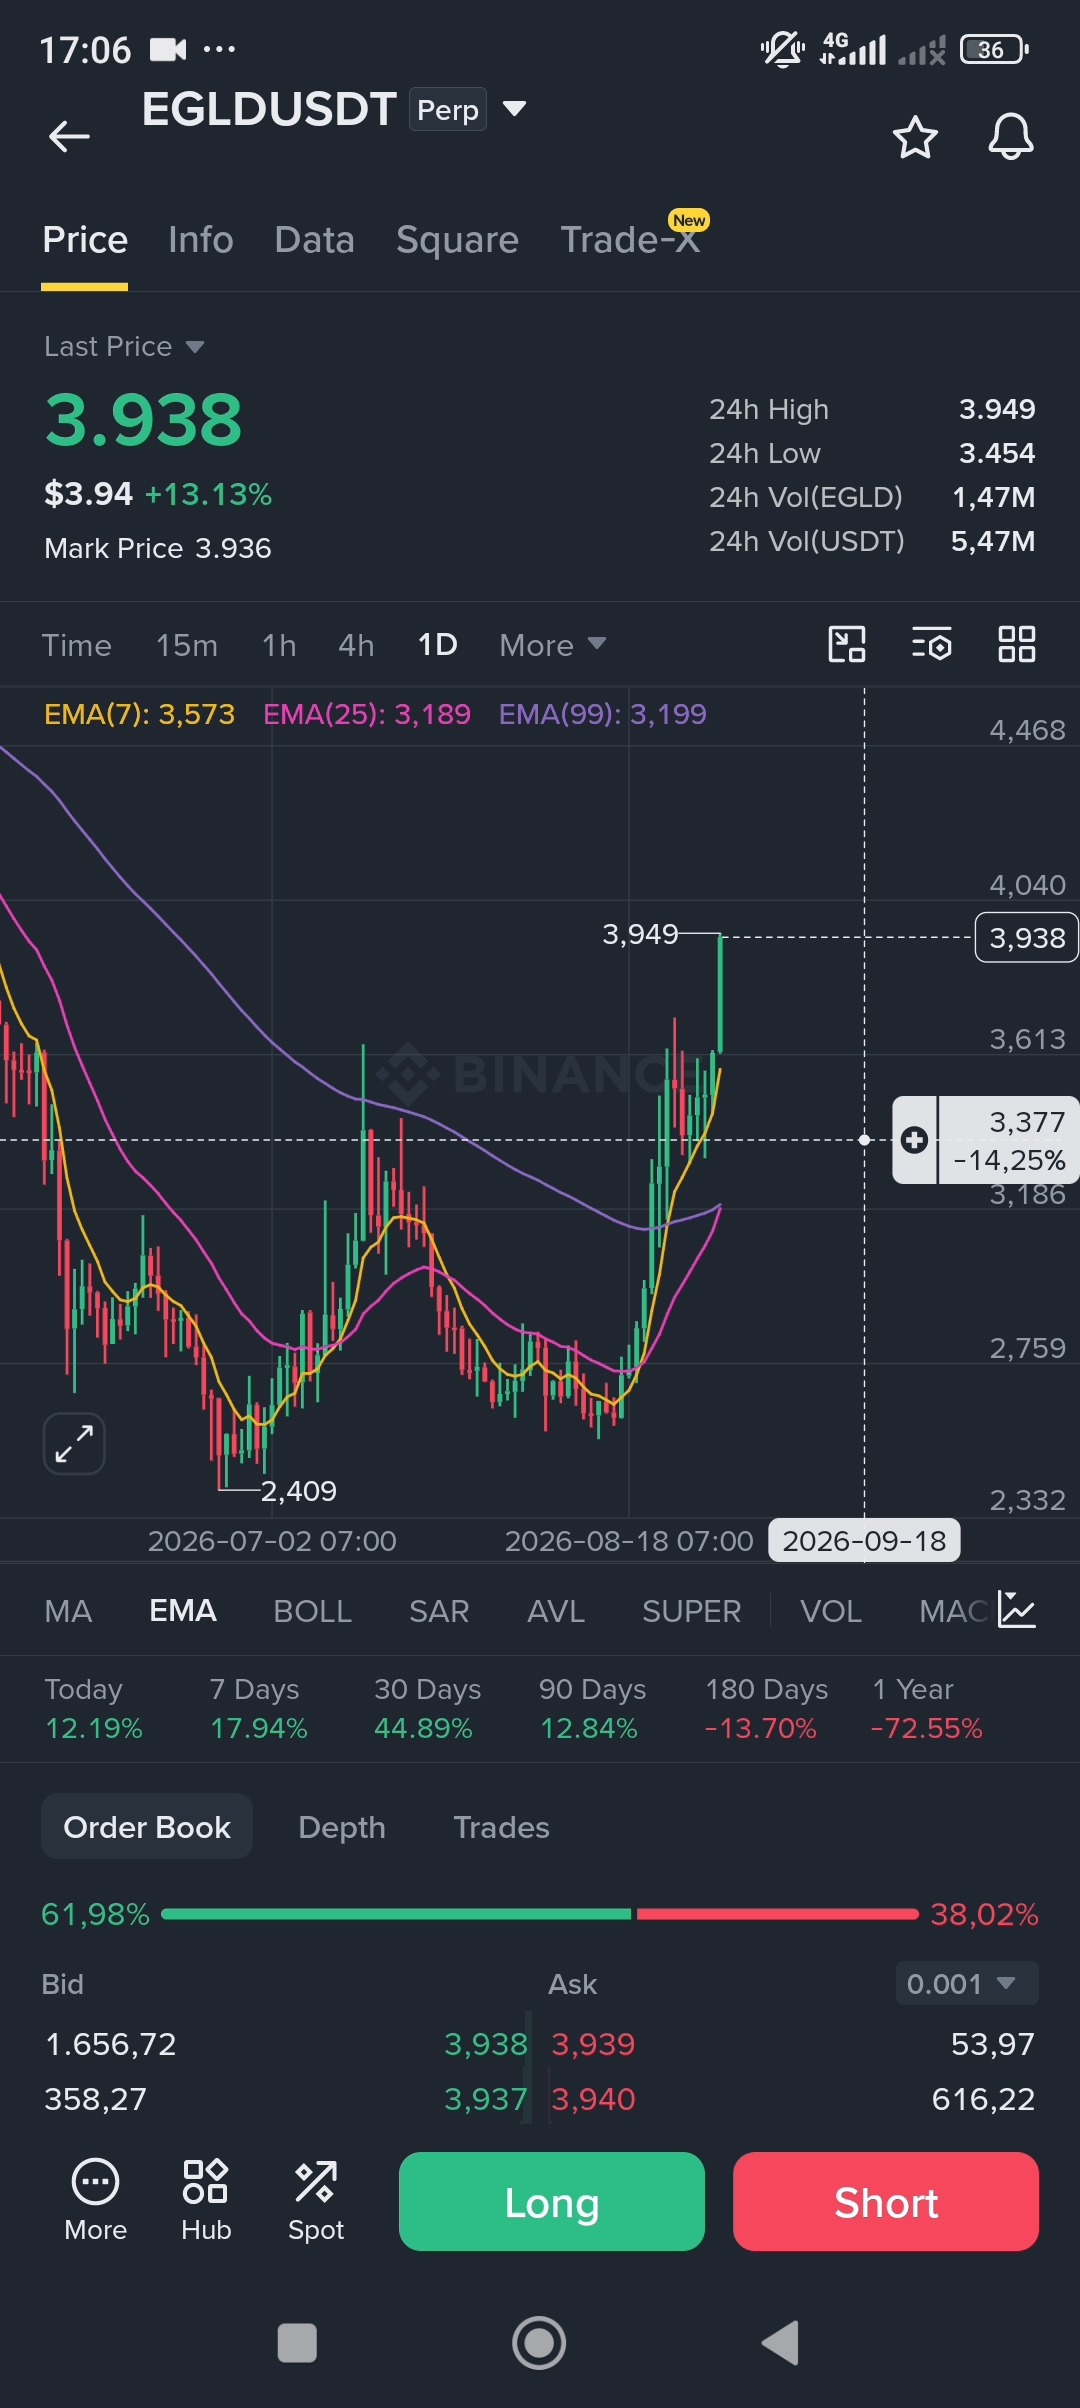
Task: Tap the EMA(99) legend value
Action: (x=603, y=714)
